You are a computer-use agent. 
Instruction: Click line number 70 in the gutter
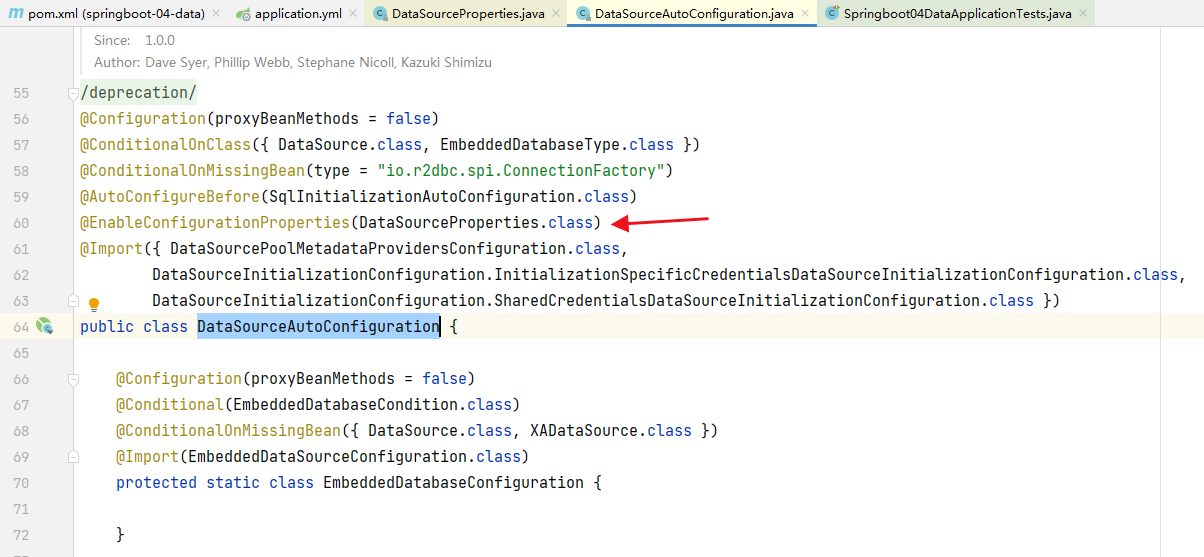[x=21, y=483]
